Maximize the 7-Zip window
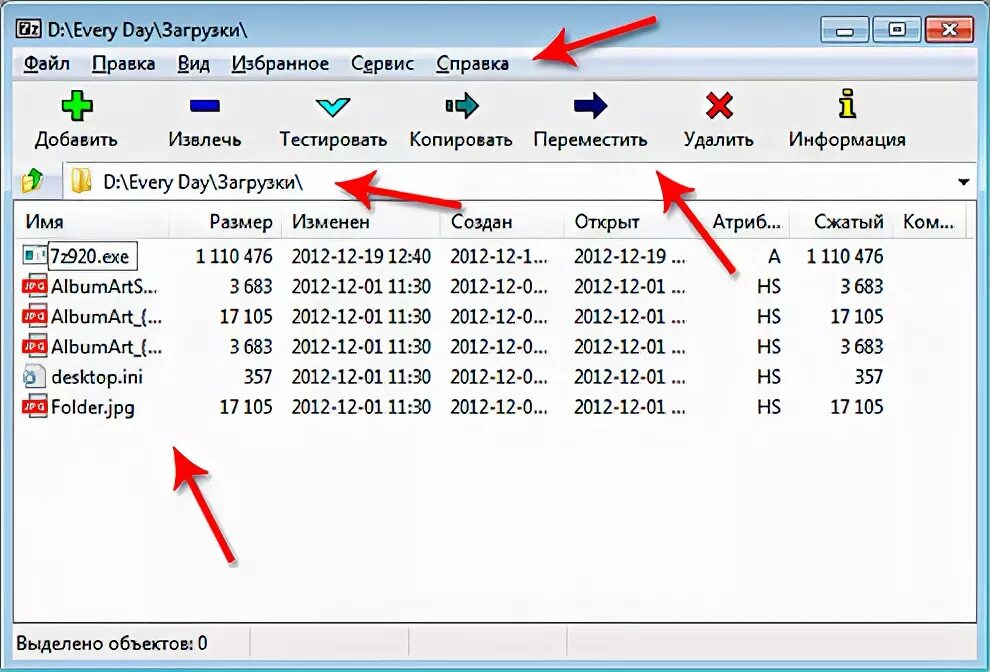This screenshot has width=990, height=672. [x=896, y=30]
